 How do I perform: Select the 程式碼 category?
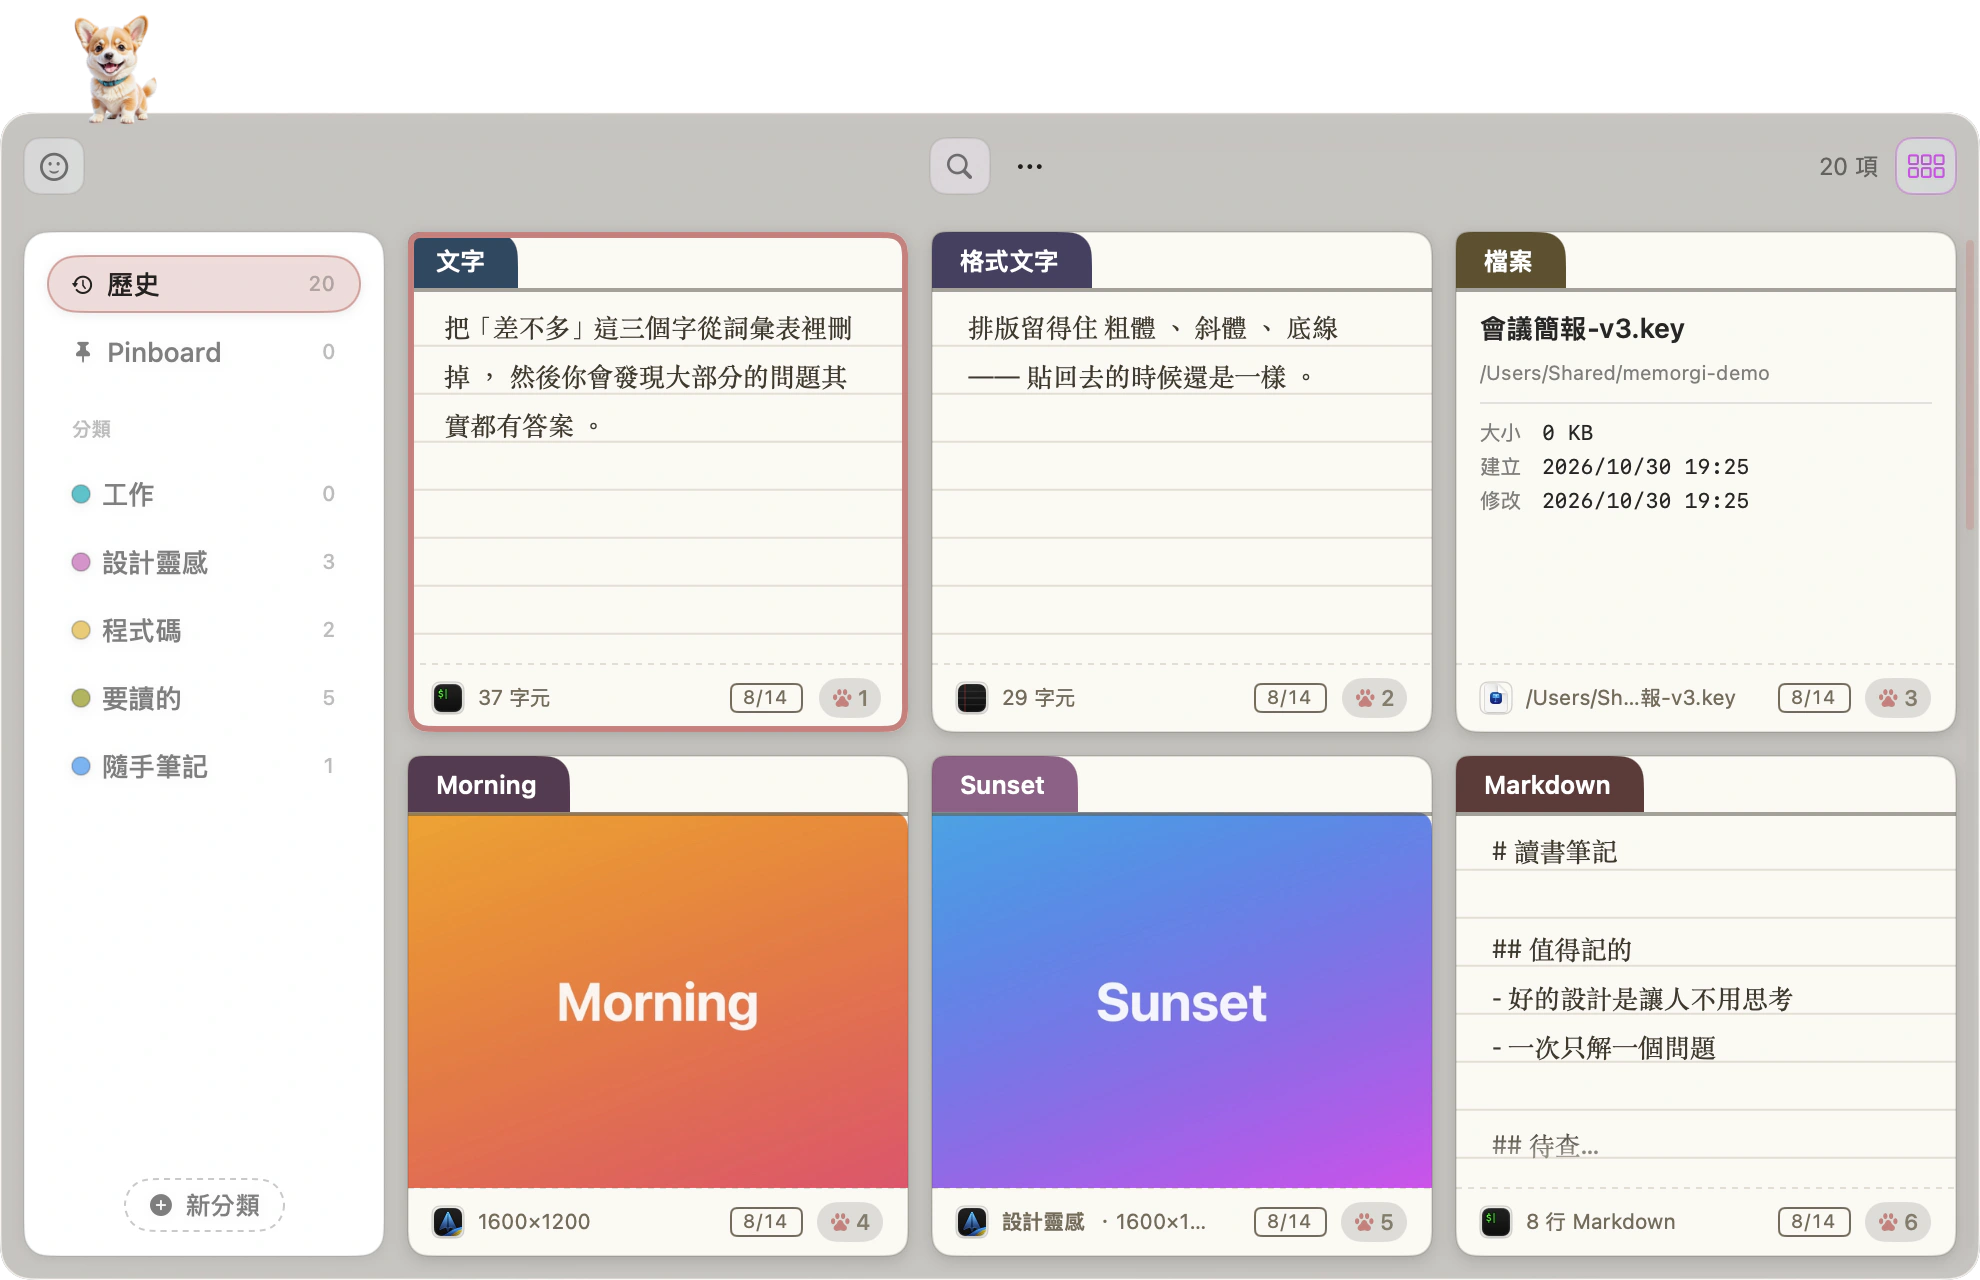204,630
